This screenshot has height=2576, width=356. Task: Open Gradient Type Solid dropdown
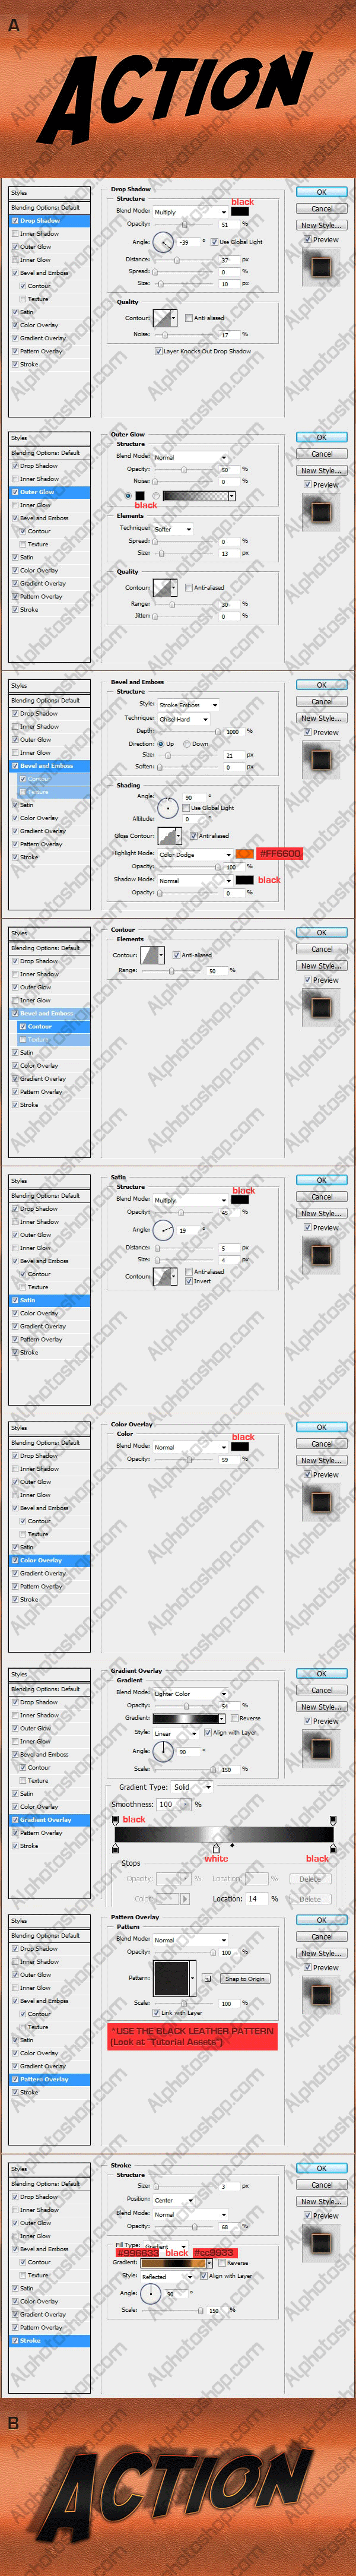click(191, 1787)
